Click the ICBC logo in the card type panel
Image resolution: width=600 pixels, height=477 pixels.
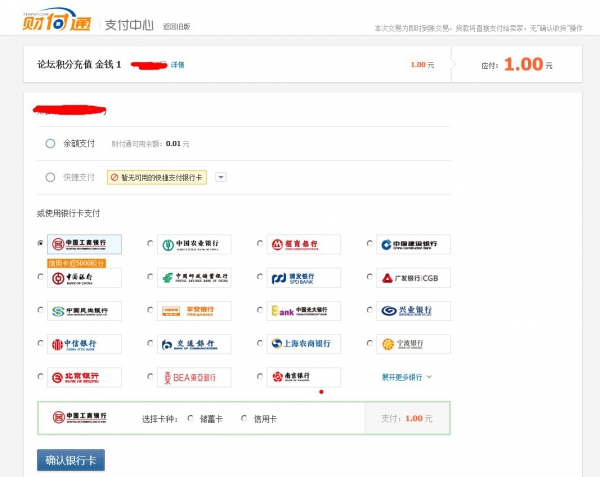click(x=80, y=417)
